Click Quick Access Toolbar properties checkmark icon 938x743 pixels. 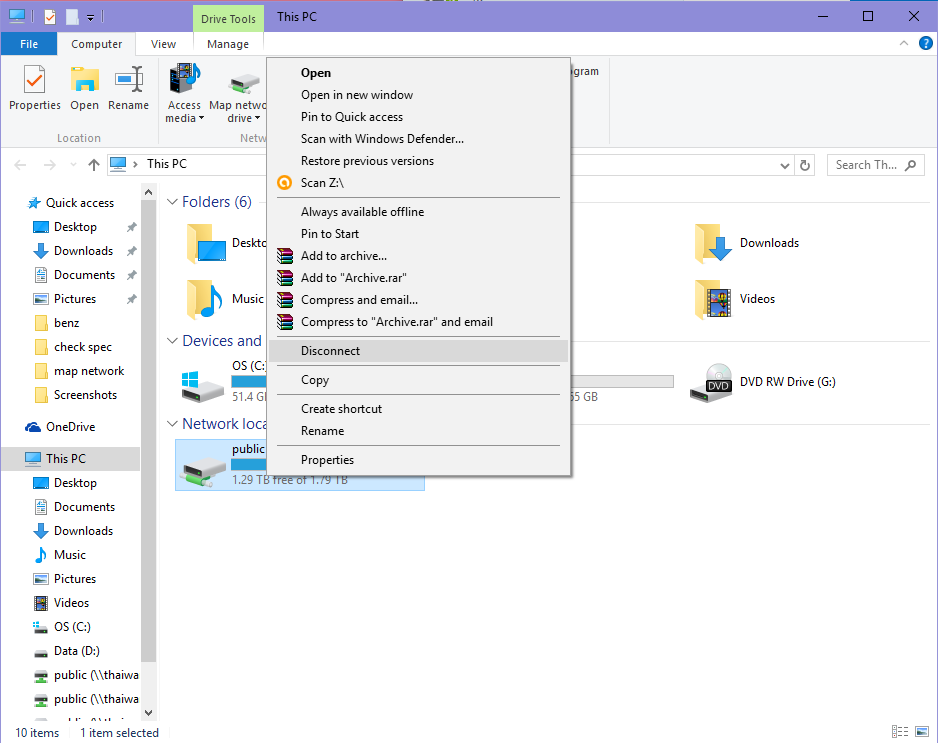point(50,17)
